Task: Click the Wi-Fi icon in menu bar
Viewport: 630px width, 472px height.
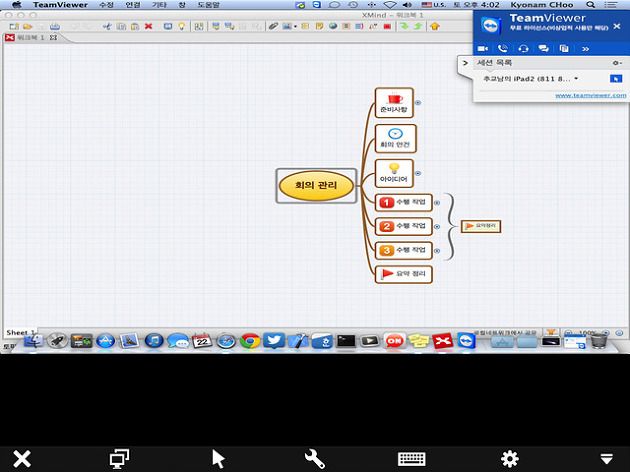Action: coord(389,5)
